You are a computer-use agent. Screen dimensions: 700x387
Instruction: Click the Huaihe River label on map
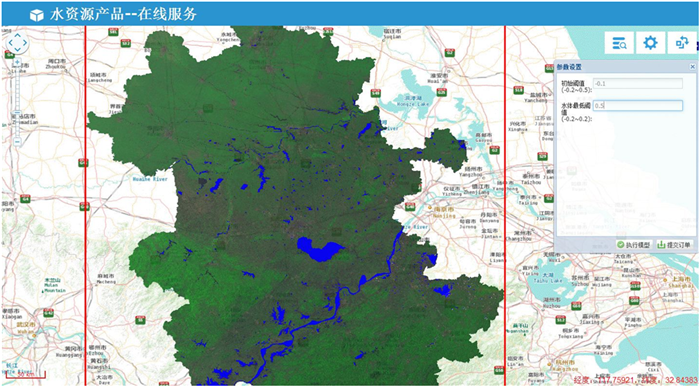150,179
